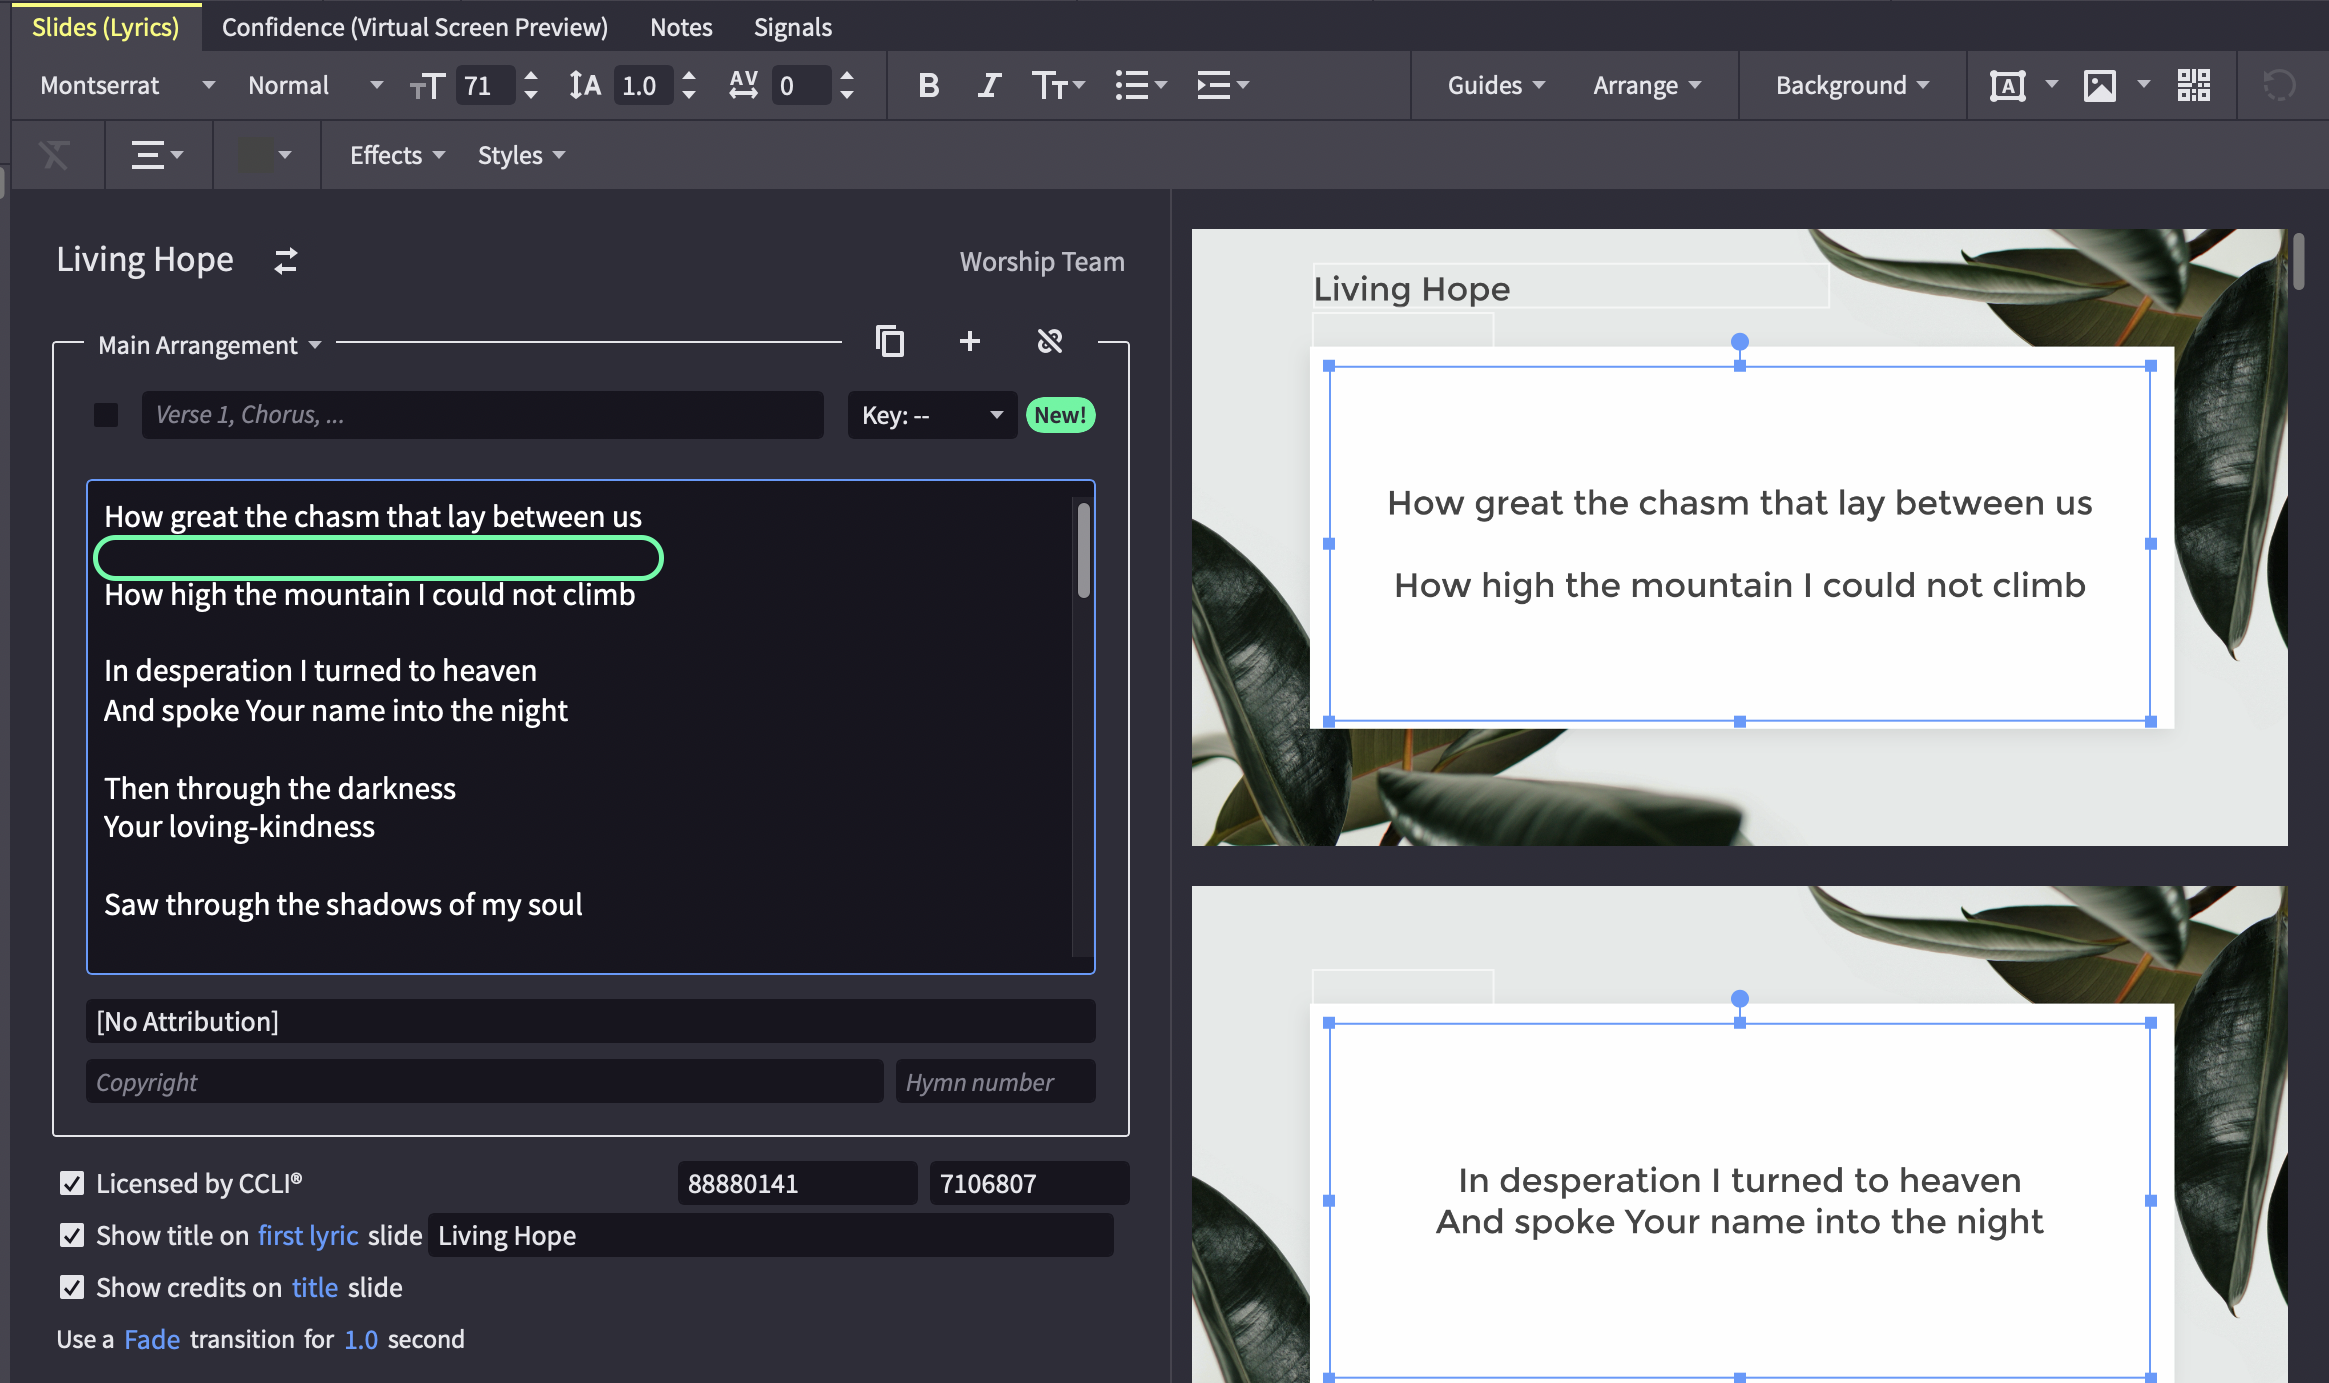This screenshot has height=1383, width=2329.
Task: Switch to the Notes tab
Action: [681, 27]
